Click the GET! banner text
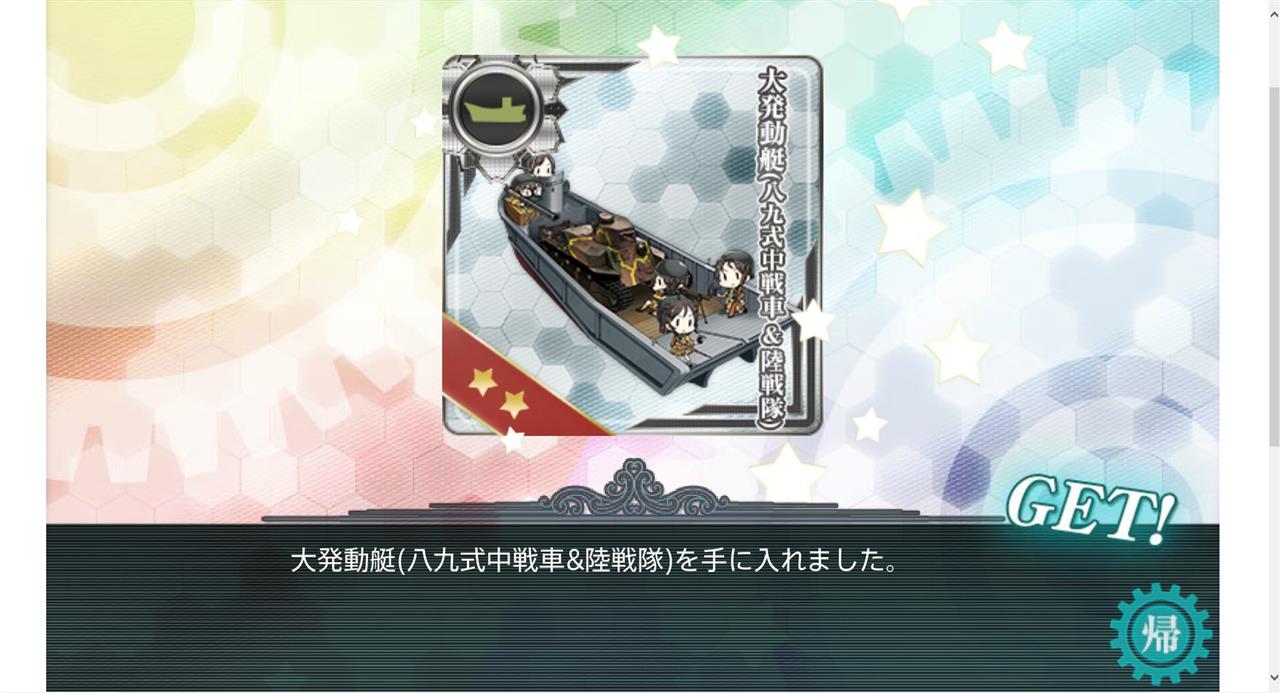Viewport: 1280px width, 693px height. pos(1090,508)
